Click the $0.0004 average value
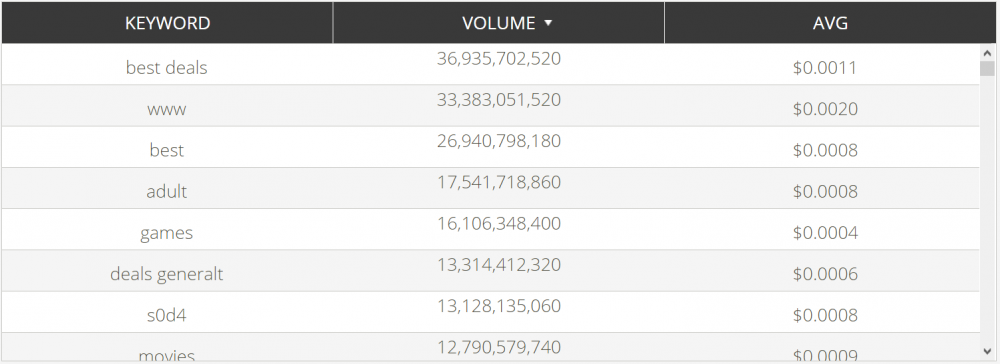This screenshot has width=1000, height=364. click(x=825, y=233)
